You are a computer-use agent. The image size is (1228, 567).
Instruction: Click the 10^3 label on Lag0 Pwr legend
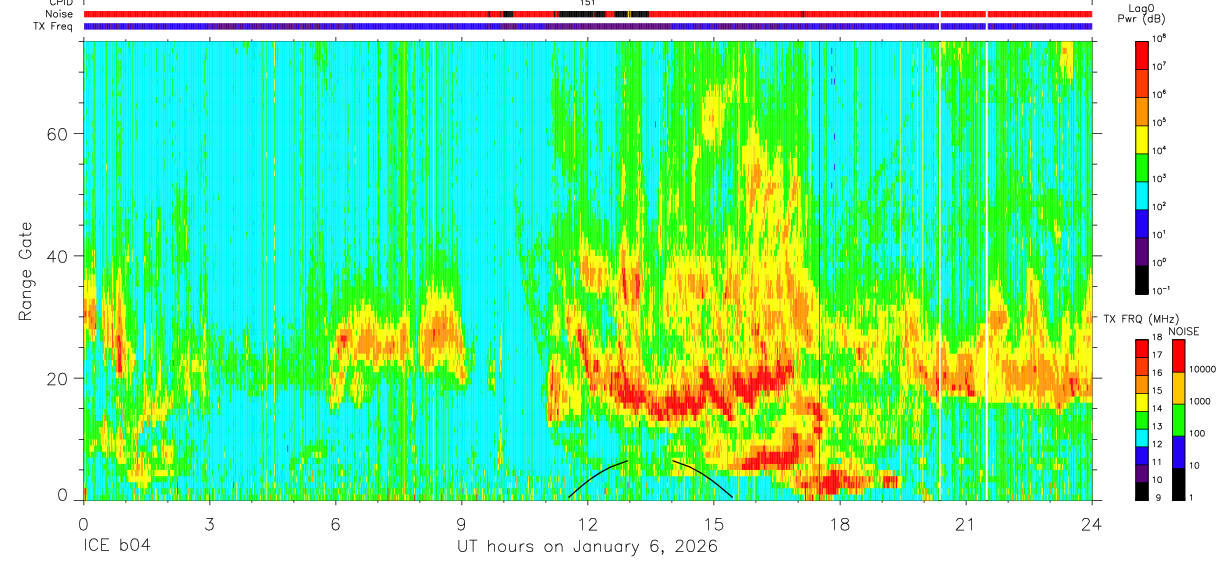coord(1159,179)
